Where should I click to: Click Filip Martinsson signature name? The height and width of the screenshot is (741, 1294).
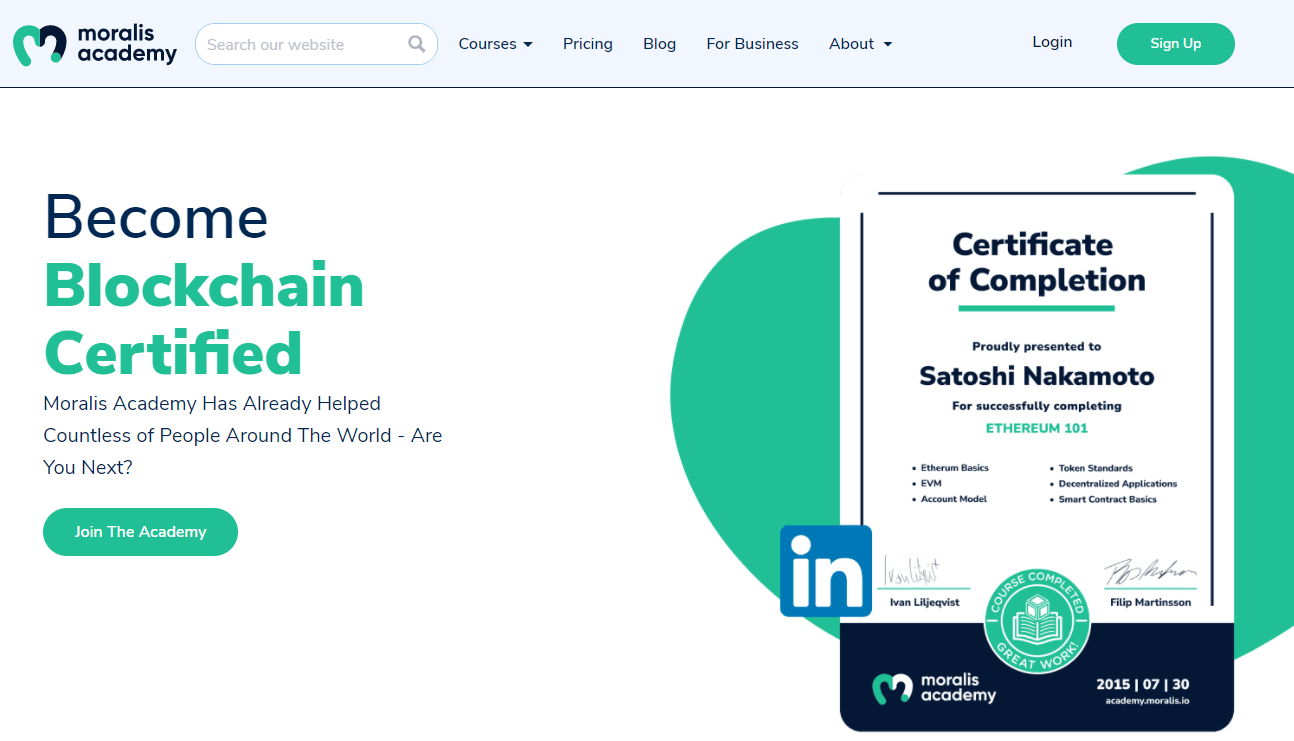(x=1150, y=602)
